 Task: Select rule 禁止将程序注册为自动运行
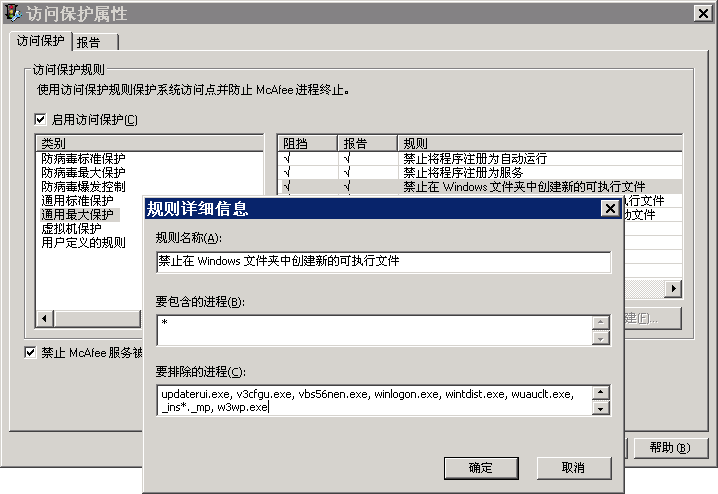pos(475,159)
